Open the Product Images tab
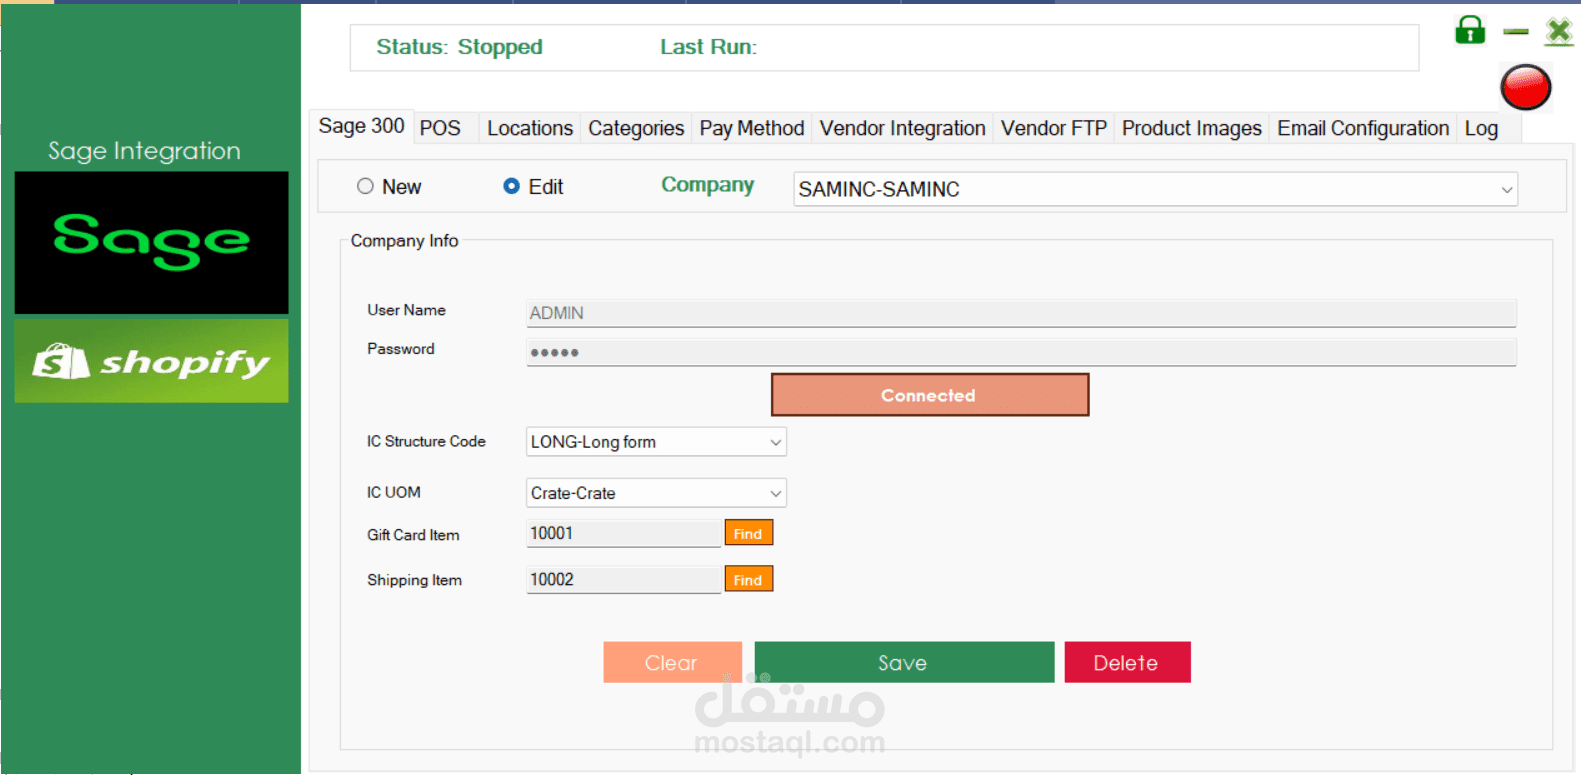This screenshot has height=775, width=1581. (x=1191, y=128)
